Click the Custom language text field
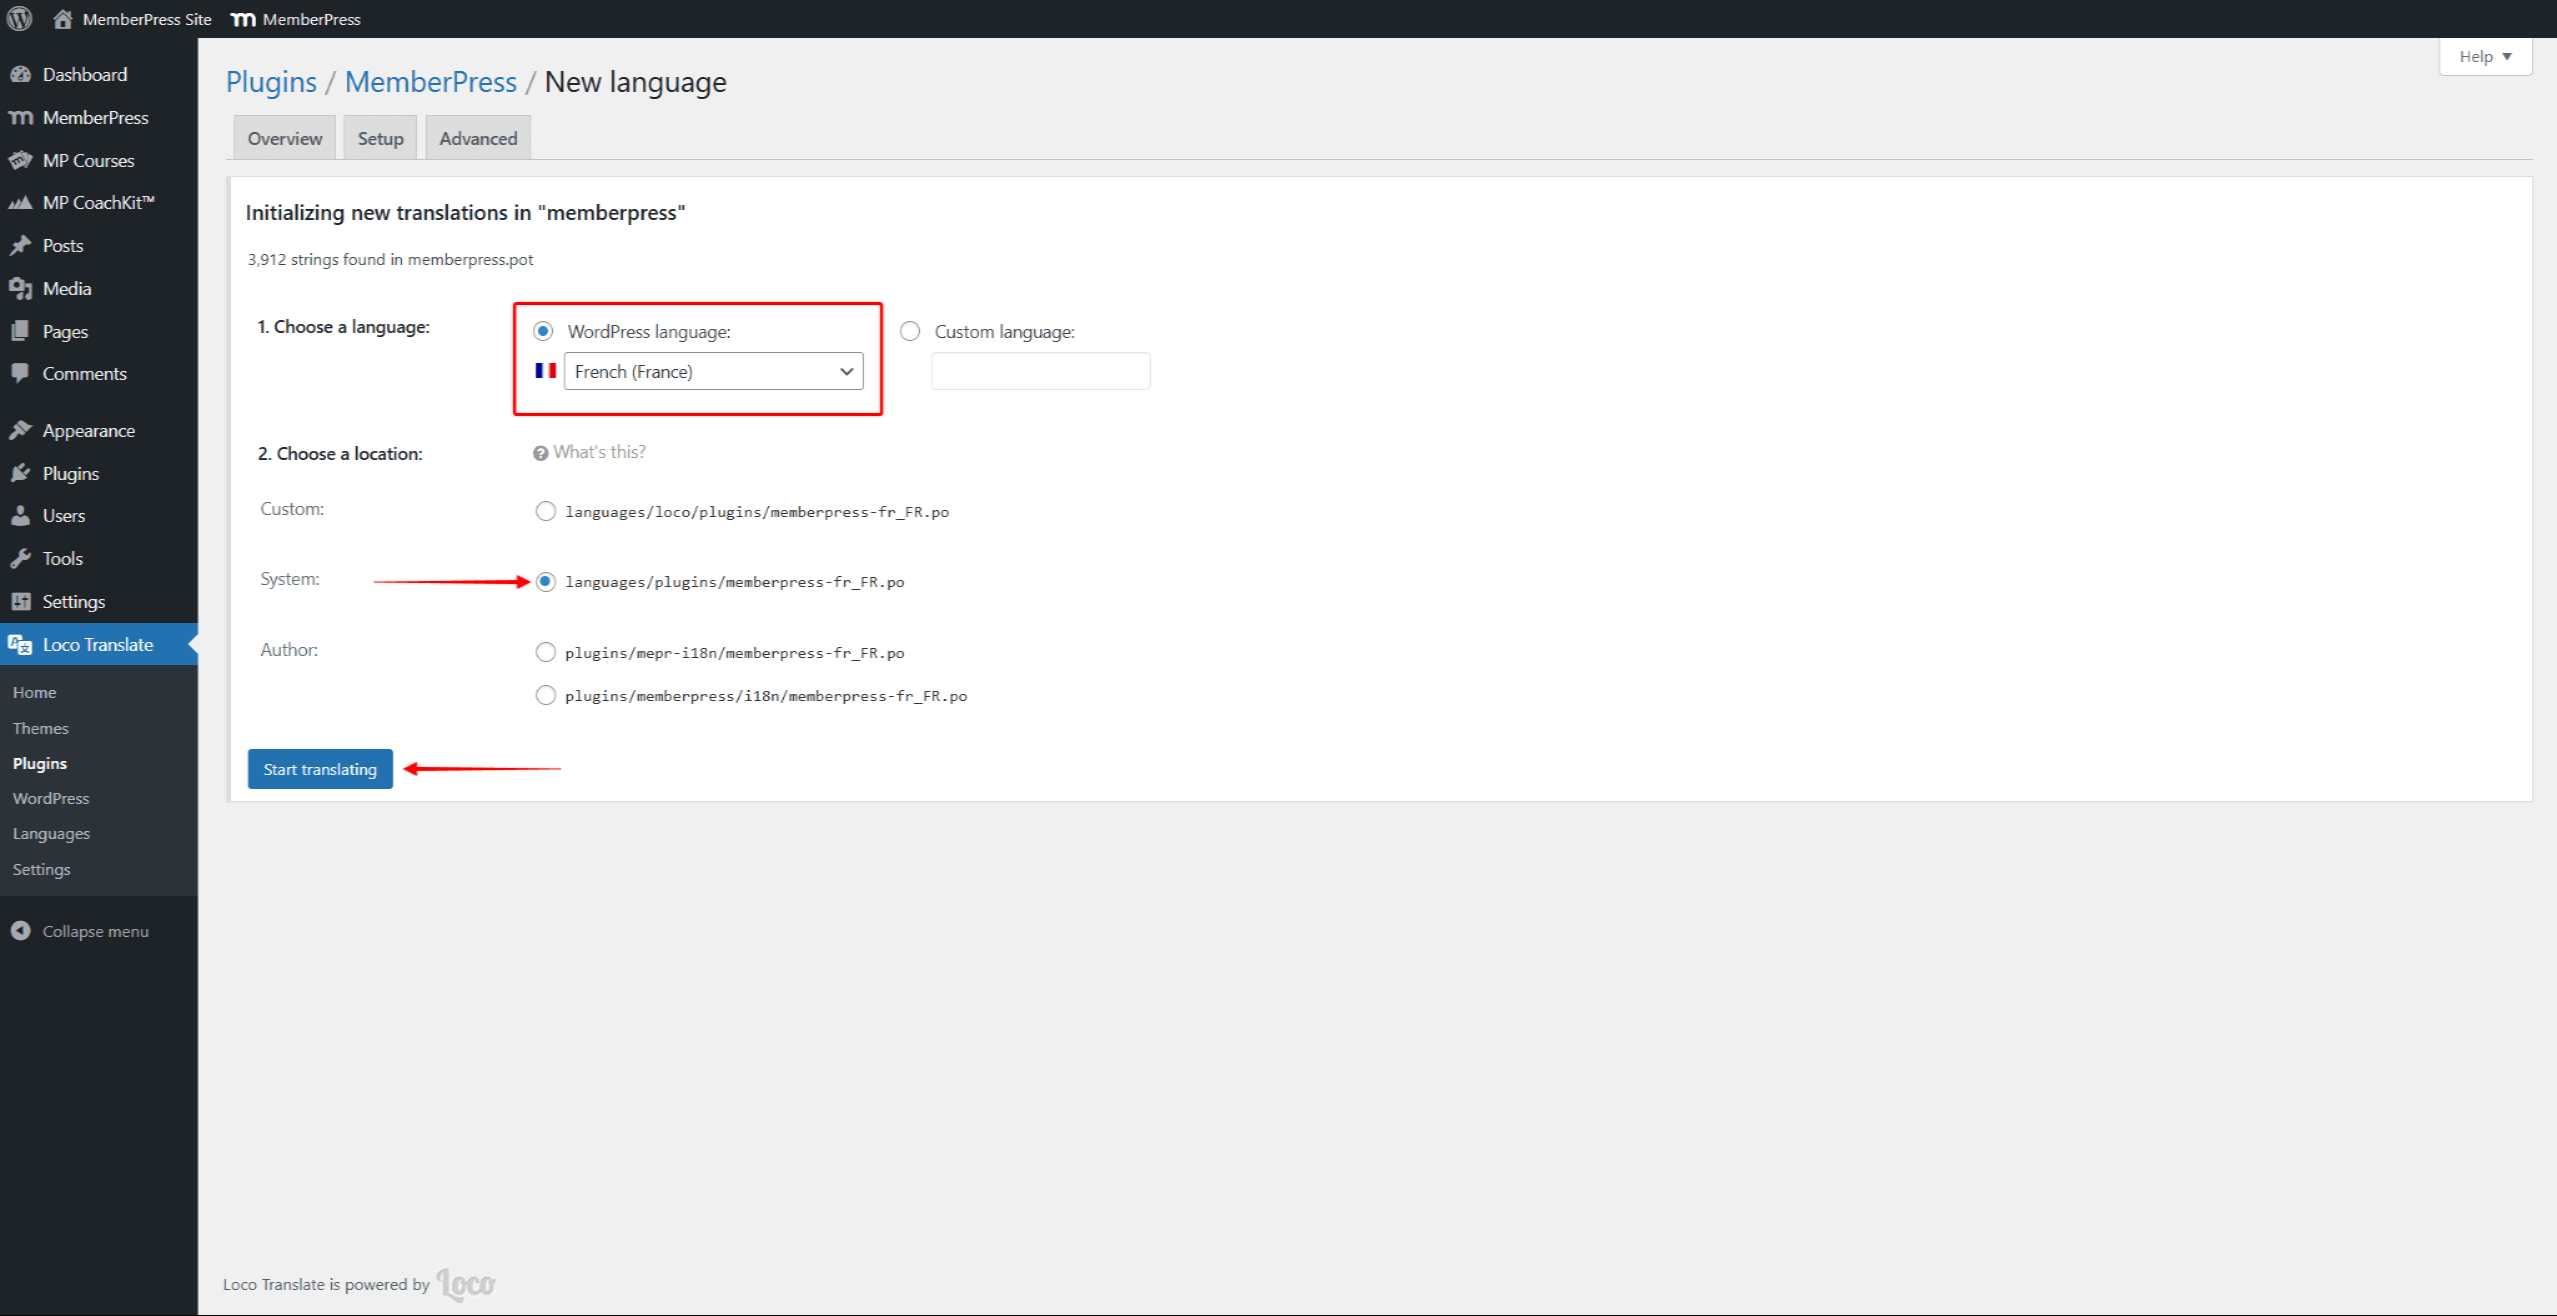 tap(1040, 371)
